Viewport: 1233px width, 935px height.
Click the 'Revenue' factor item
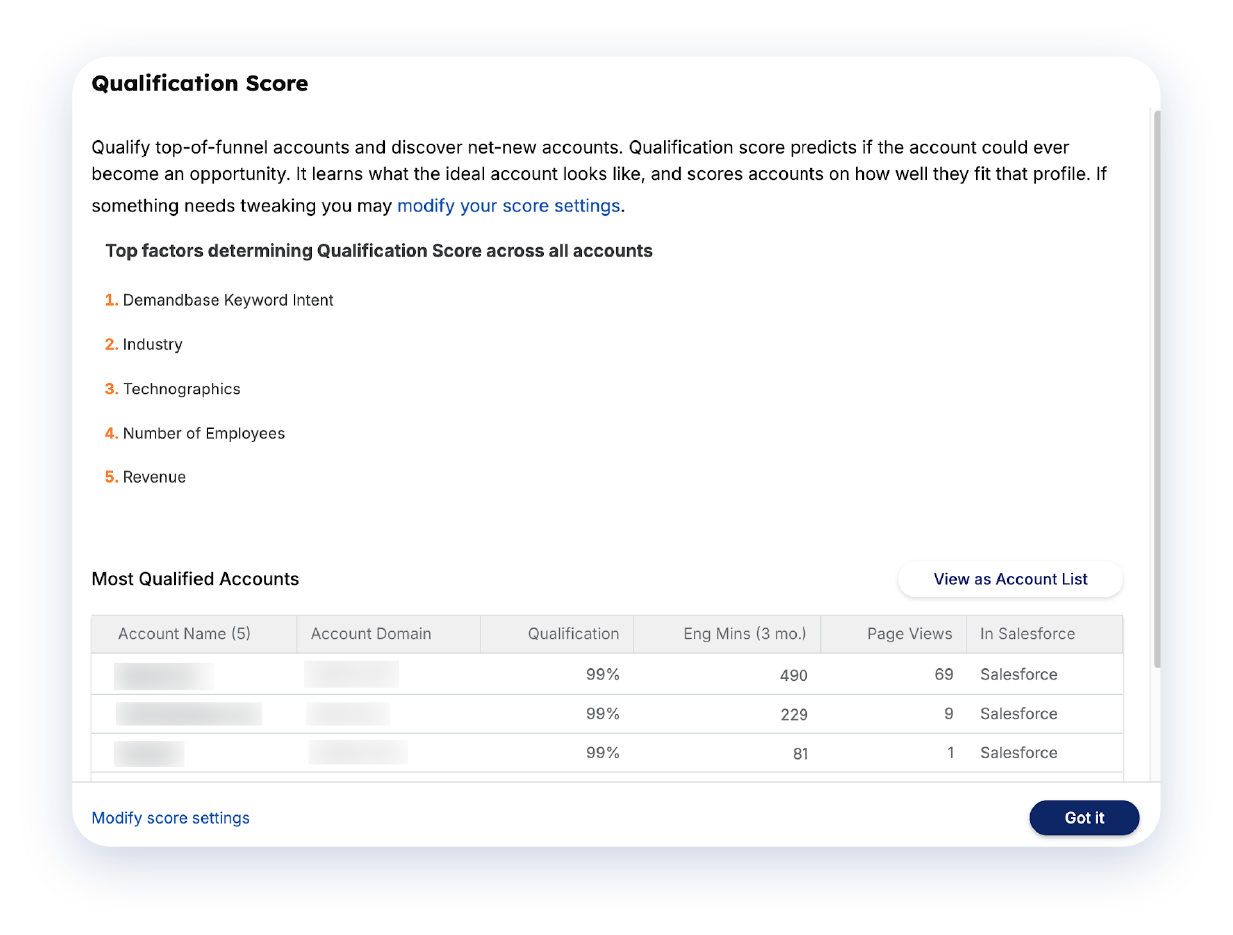[x=154, y=477]
